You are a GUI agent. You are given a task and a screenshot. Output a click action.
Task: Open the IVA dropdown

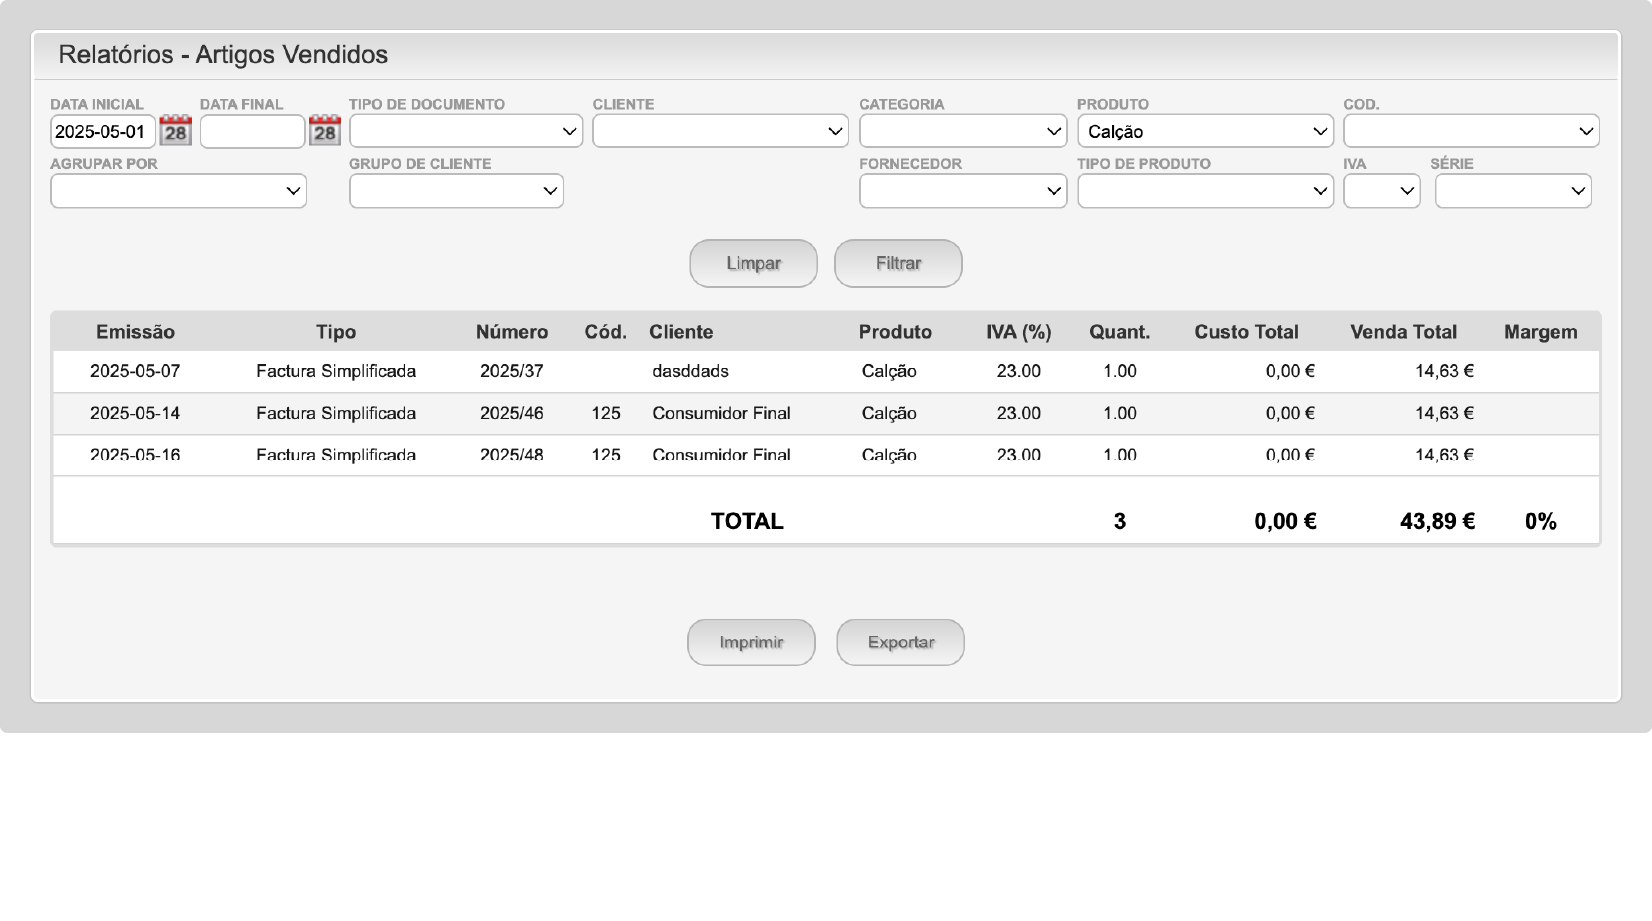coord(1381,191)
